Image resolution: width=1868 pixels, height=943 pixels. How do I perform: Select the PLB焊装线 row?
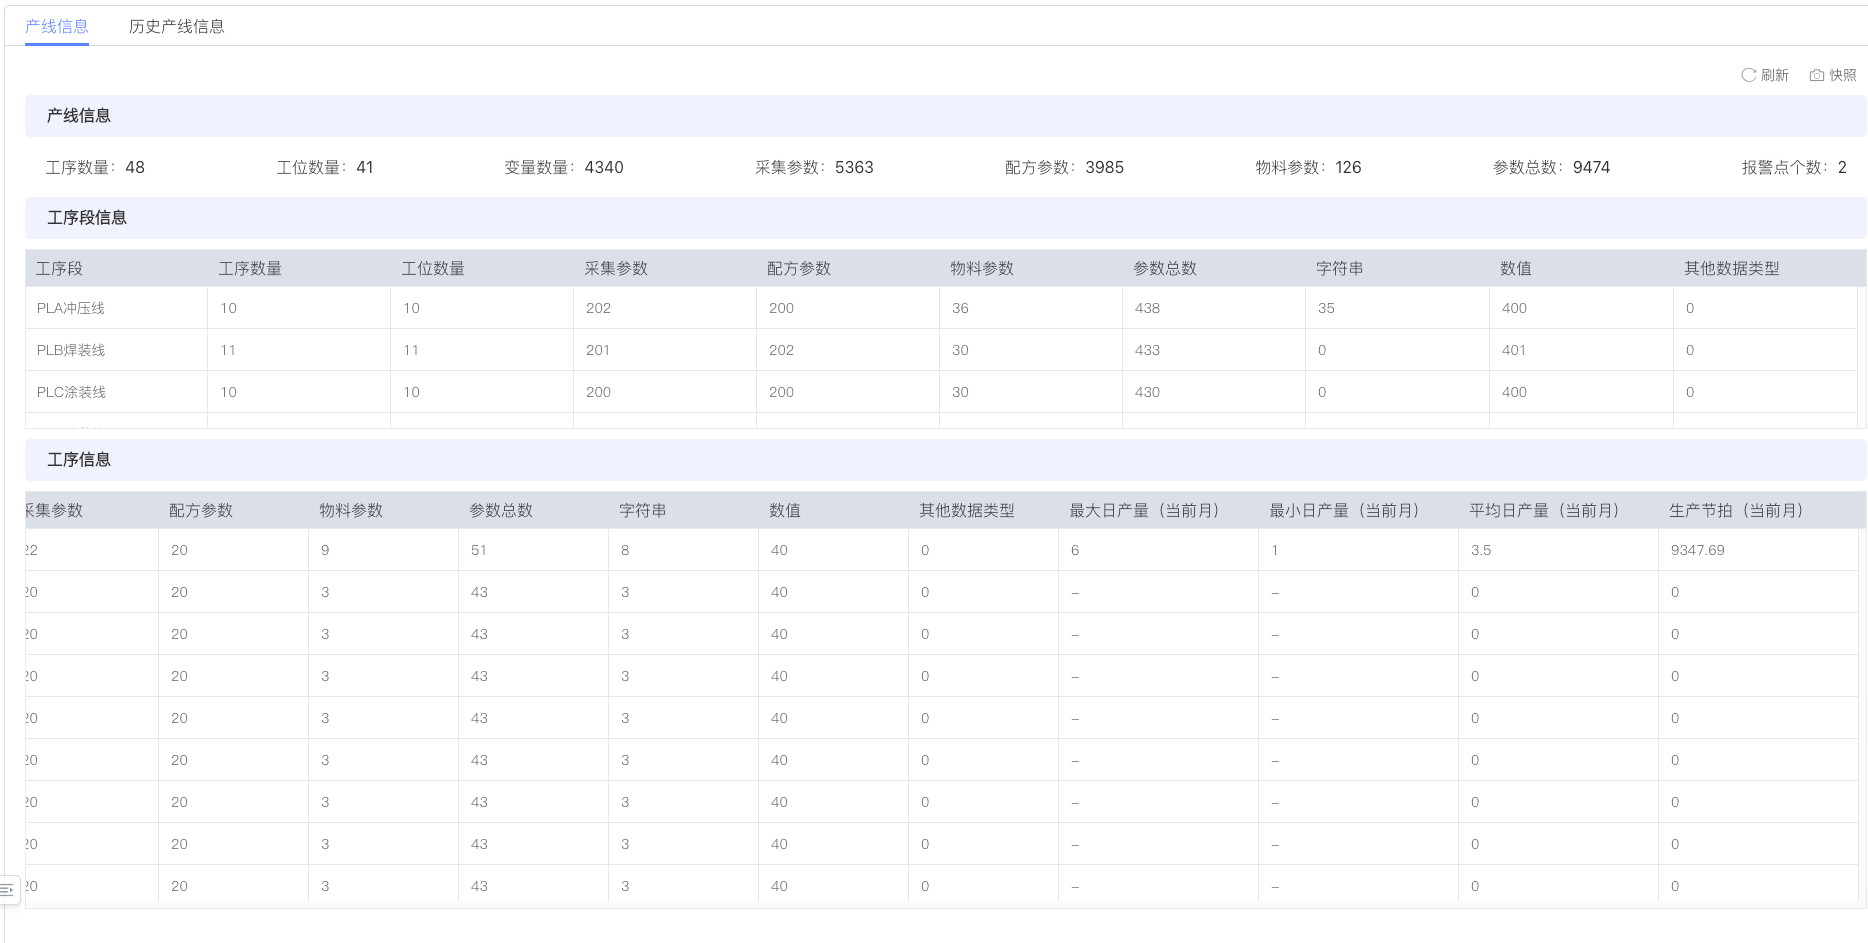[x=71, y=350]
